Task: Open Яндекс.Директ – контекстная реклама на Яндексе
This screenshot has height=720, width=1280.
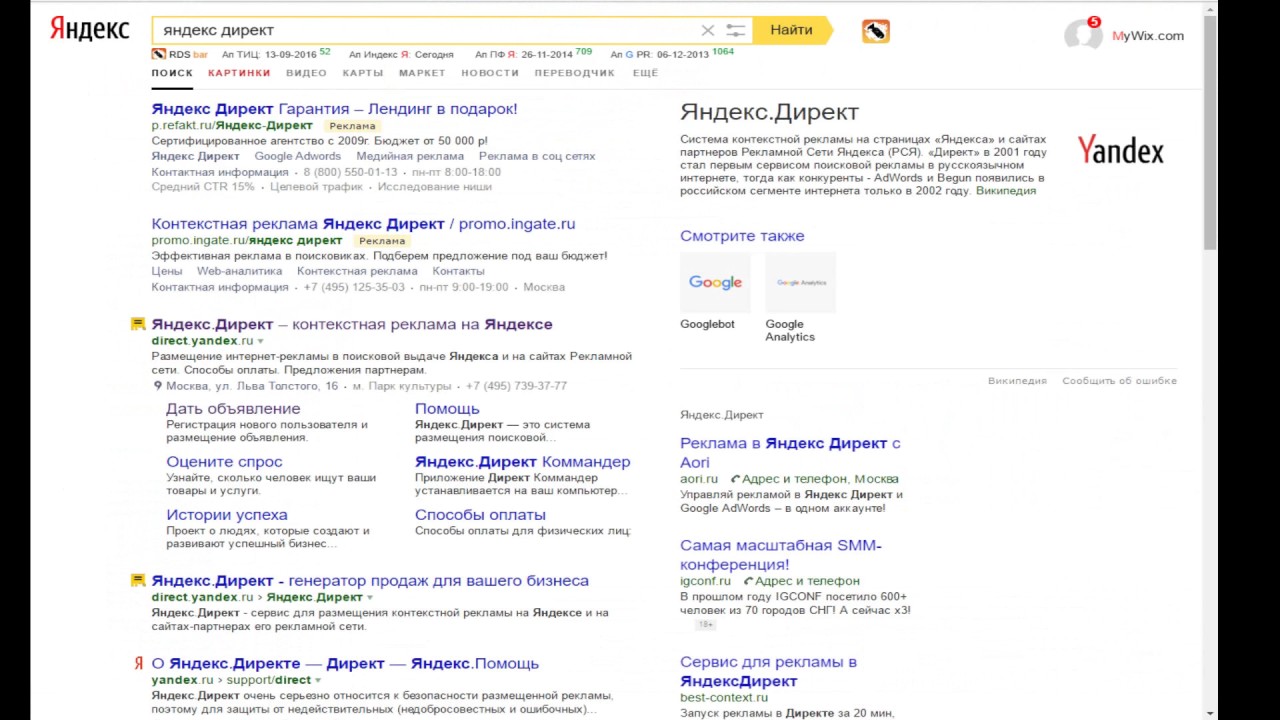Action: pos(352,324)
